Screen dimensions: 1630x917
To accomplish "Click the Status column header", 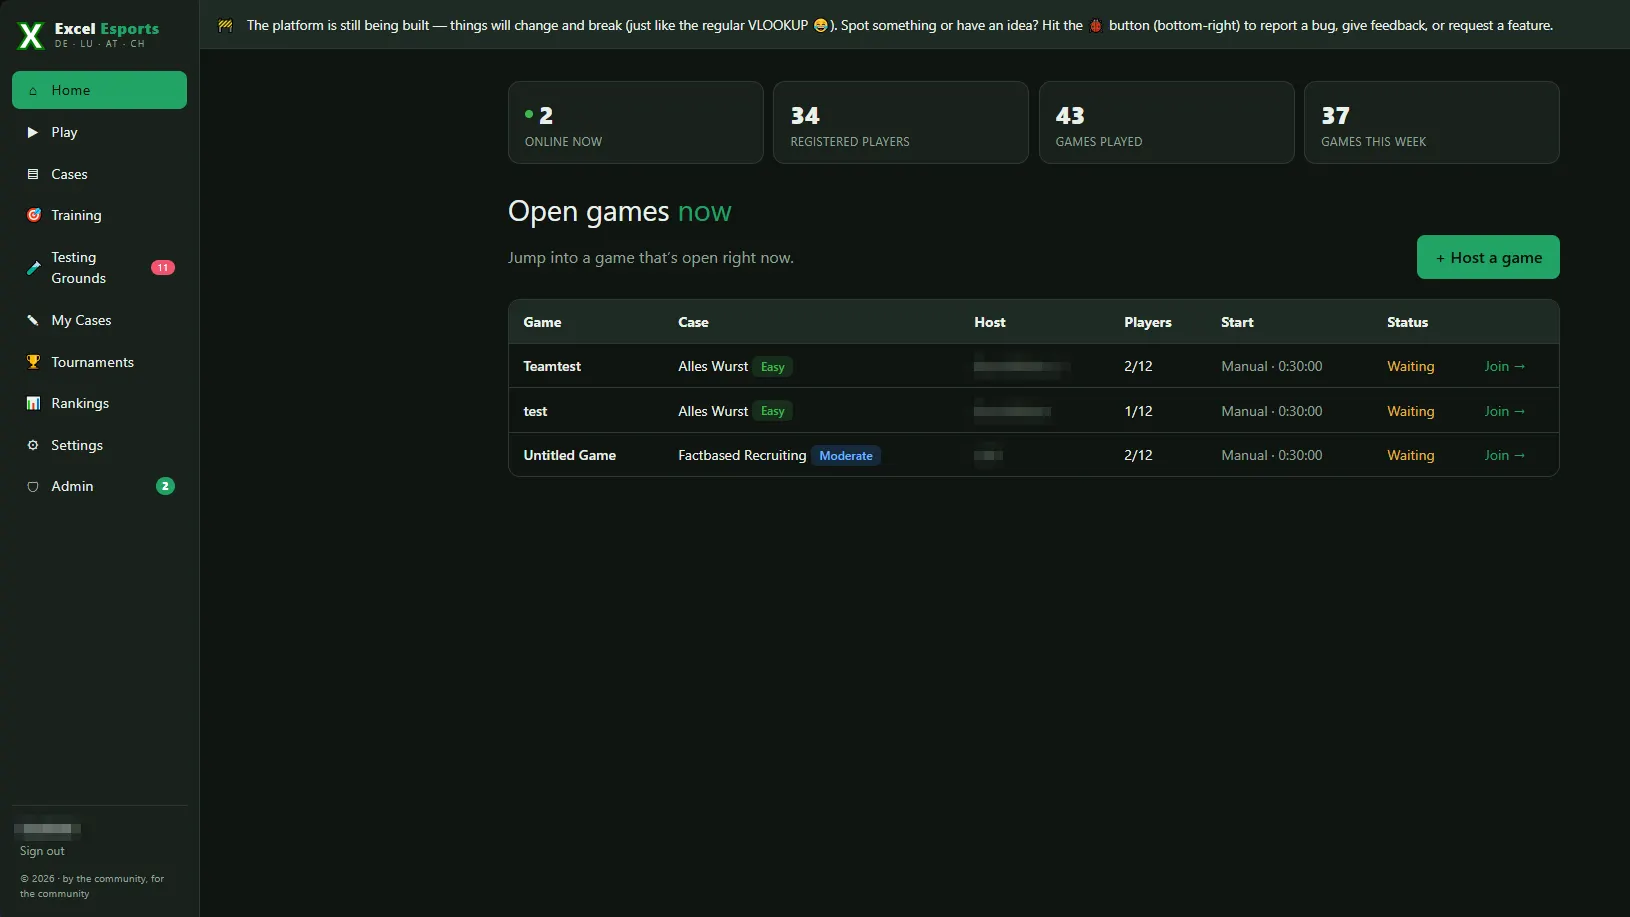I will tap(1407, 322).
